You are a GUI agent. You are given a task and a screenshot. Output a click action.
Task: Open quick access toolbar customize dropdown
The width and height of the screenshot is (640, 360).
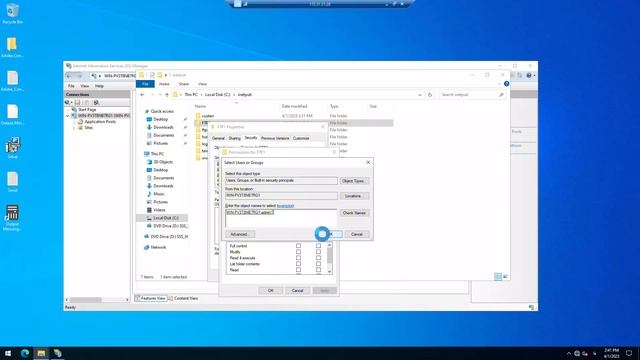pos(166,75)
